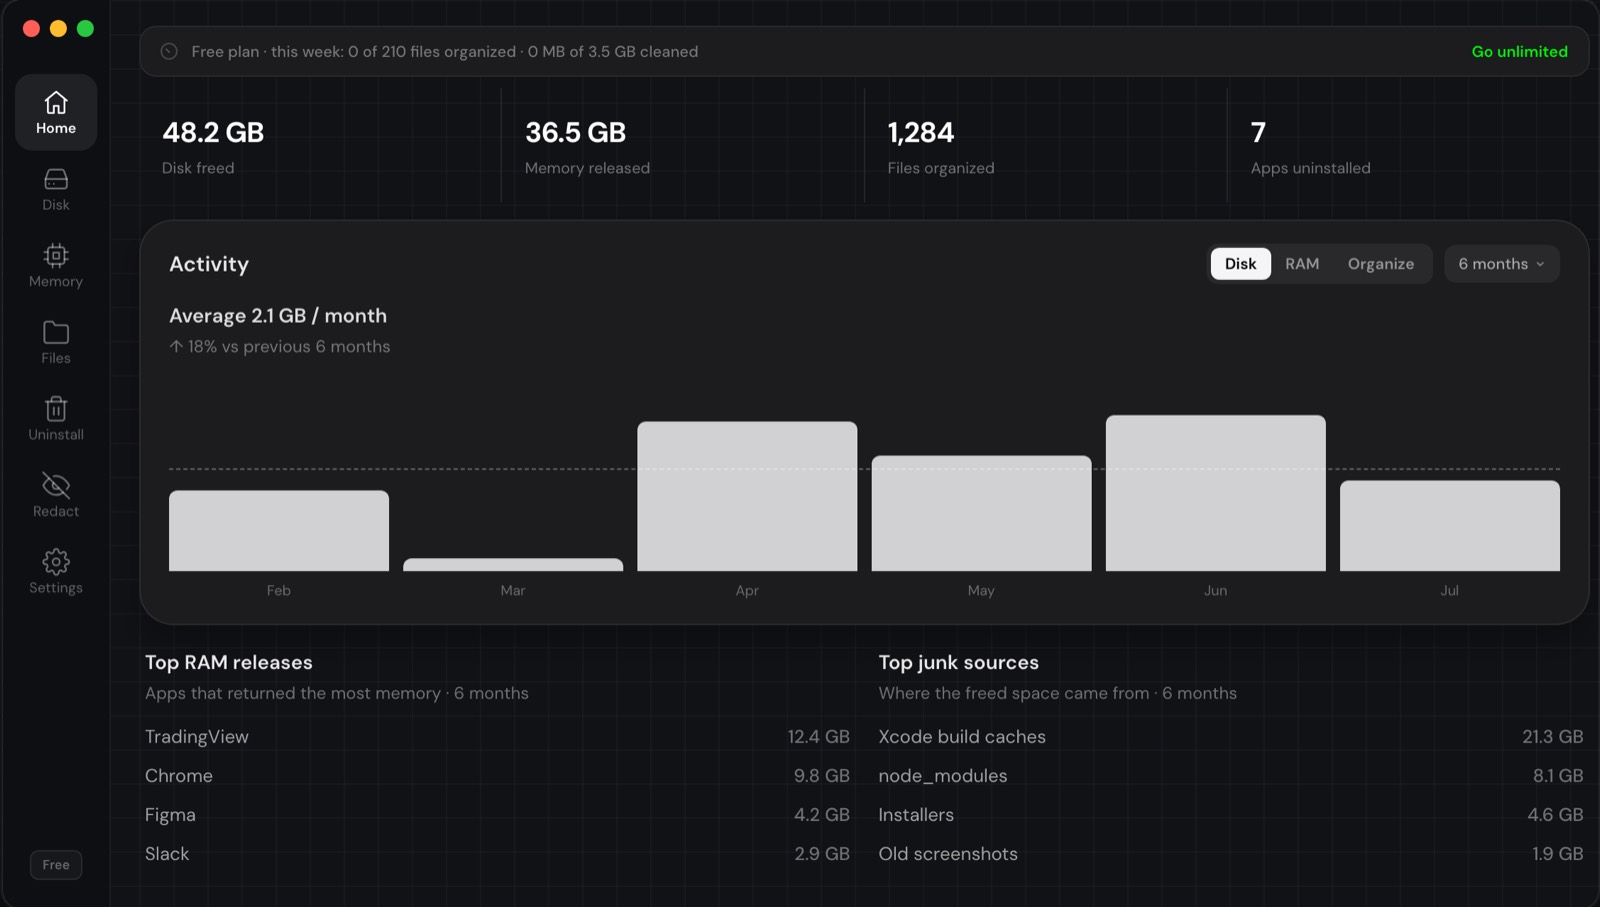This screenshot has height=907, width=1600.
Task: Open the Files organizer section
Action: pyautogui.click(x=56, y=342)
